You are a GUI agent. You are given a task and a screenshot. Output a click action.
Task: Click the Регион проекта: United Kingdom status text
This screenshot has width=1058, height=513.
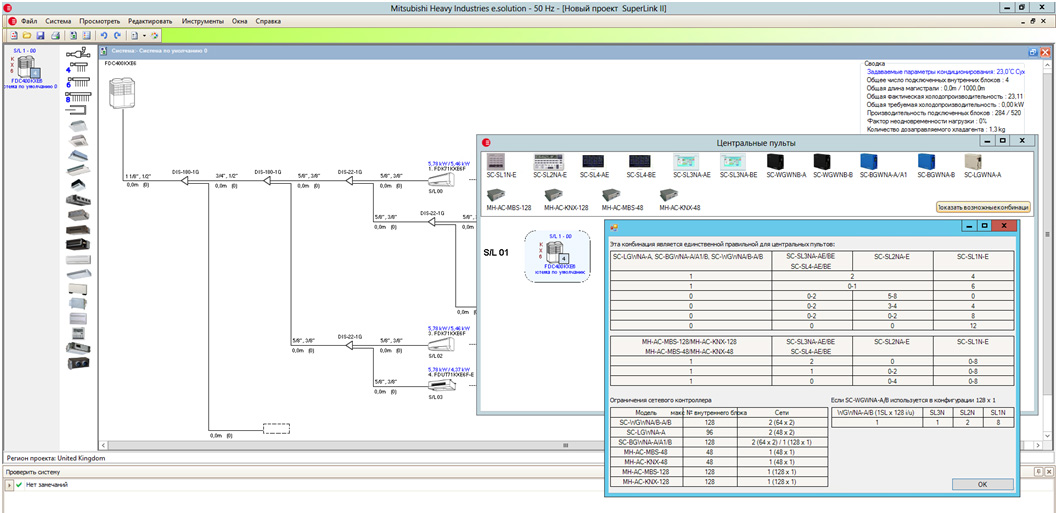coord(56,458)
